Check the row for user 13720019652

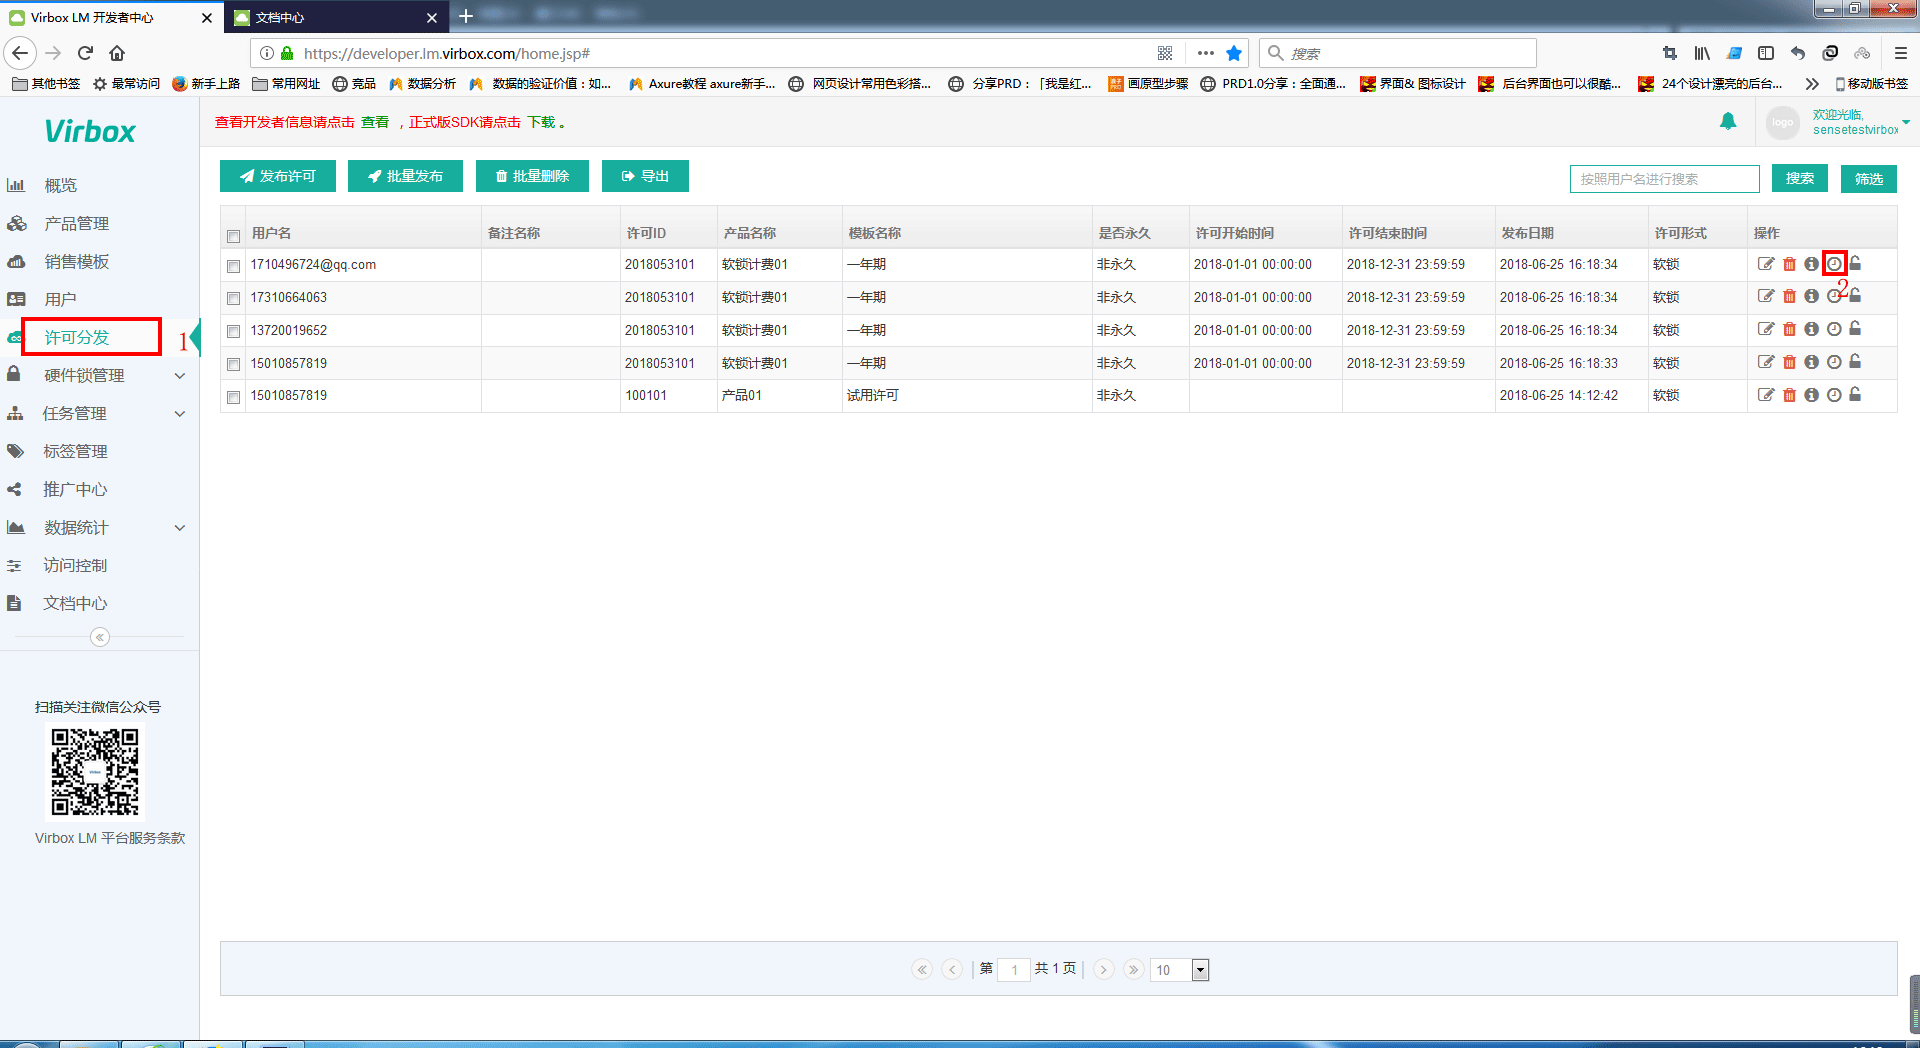pos(233,331)
